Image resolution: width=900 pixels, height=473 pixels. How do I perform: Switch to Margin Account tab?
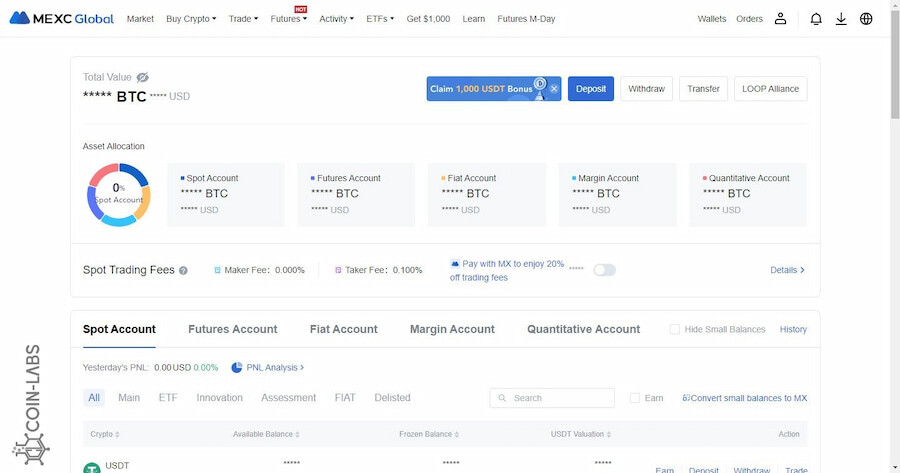pyautogui.click(x=452, y=329)
